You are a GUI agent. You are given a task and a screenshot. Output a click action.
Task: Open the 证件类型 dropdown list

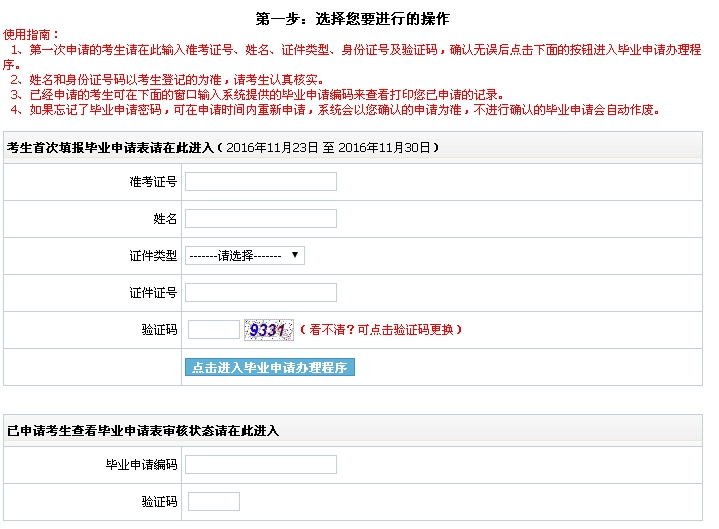coord(245,255)
